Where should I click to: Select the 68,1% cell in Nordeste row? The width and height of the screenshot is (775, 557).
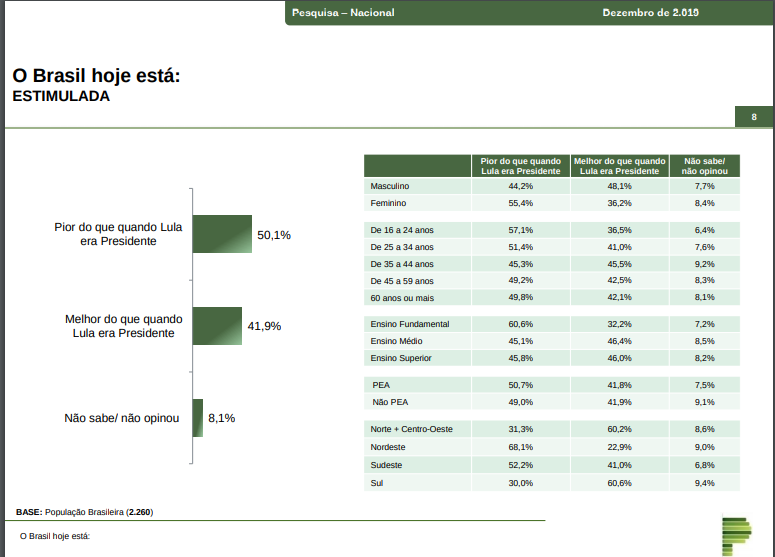coord(520,447)
